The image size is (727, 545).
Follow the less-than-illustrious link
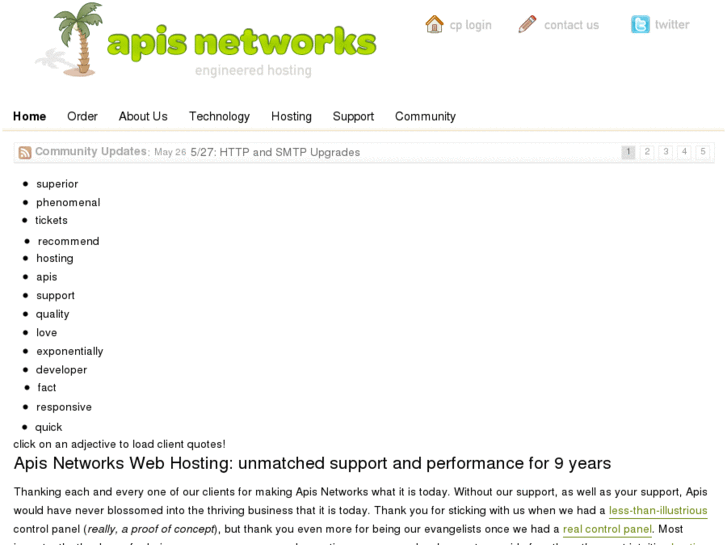(x=658, y=510)
